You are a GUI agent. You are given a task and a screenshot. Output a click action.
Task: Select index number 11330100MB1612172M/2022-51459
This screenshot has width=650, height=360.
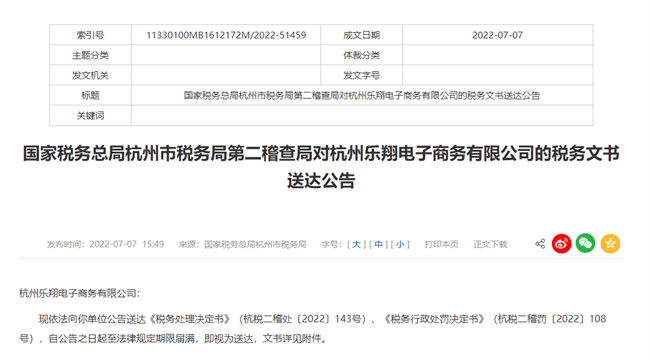(226, 35)
